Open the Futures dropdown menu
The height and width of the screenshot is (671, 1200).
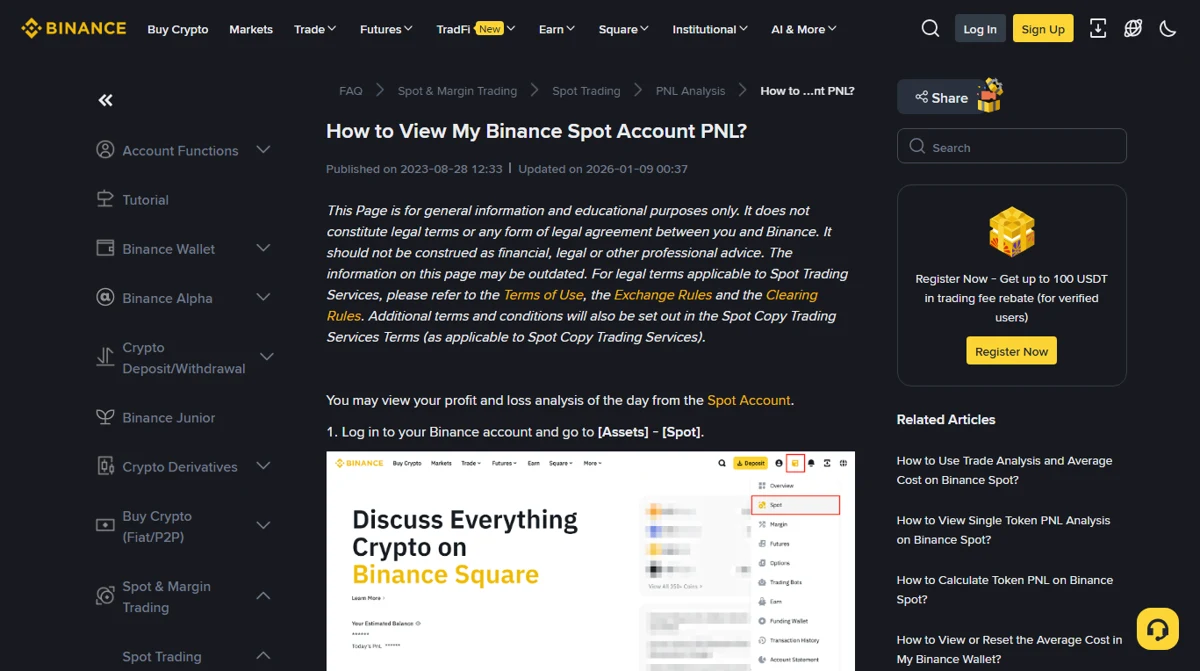tap(386, 29)
